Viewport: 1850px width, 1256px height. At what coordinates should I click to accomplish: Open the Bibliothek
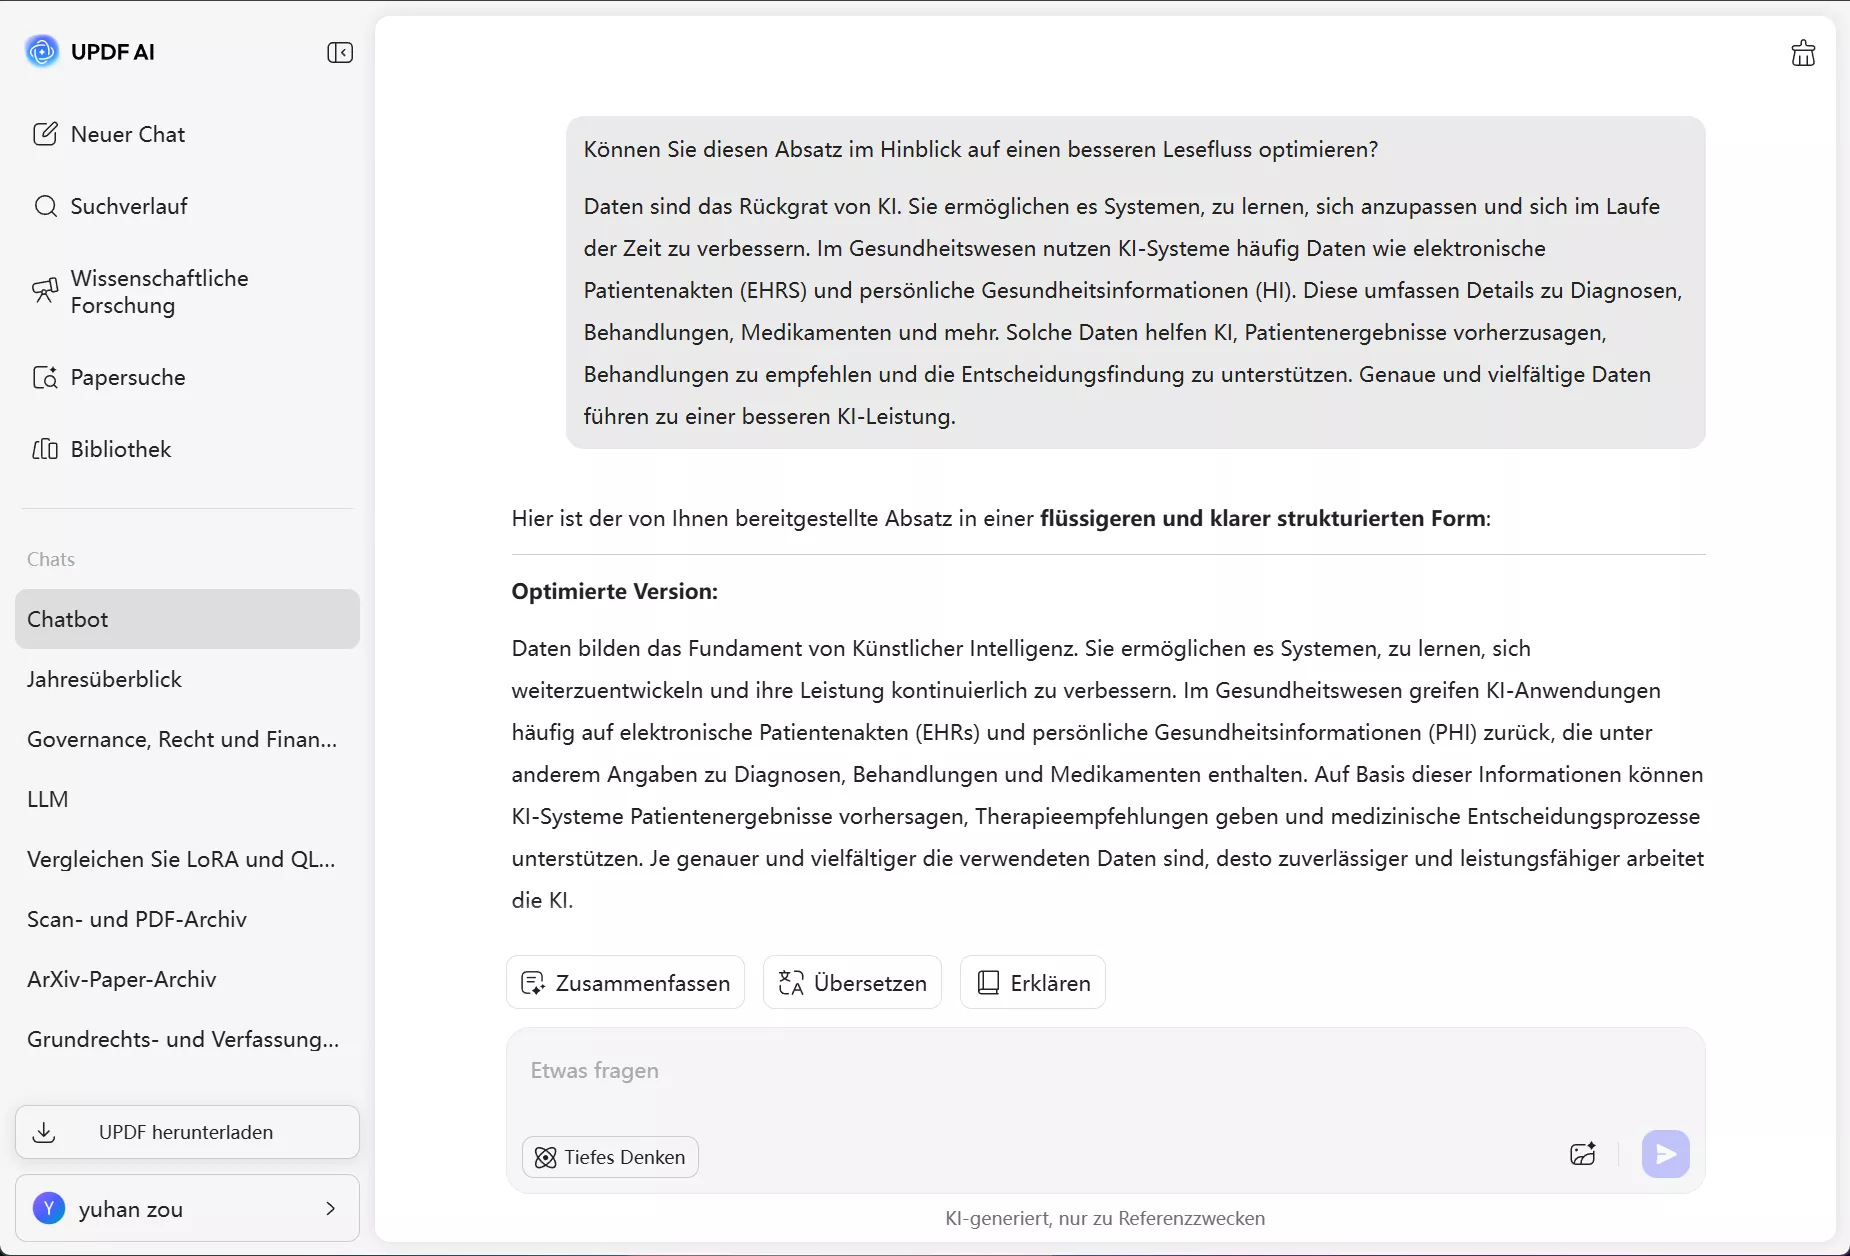click(121, 449)
